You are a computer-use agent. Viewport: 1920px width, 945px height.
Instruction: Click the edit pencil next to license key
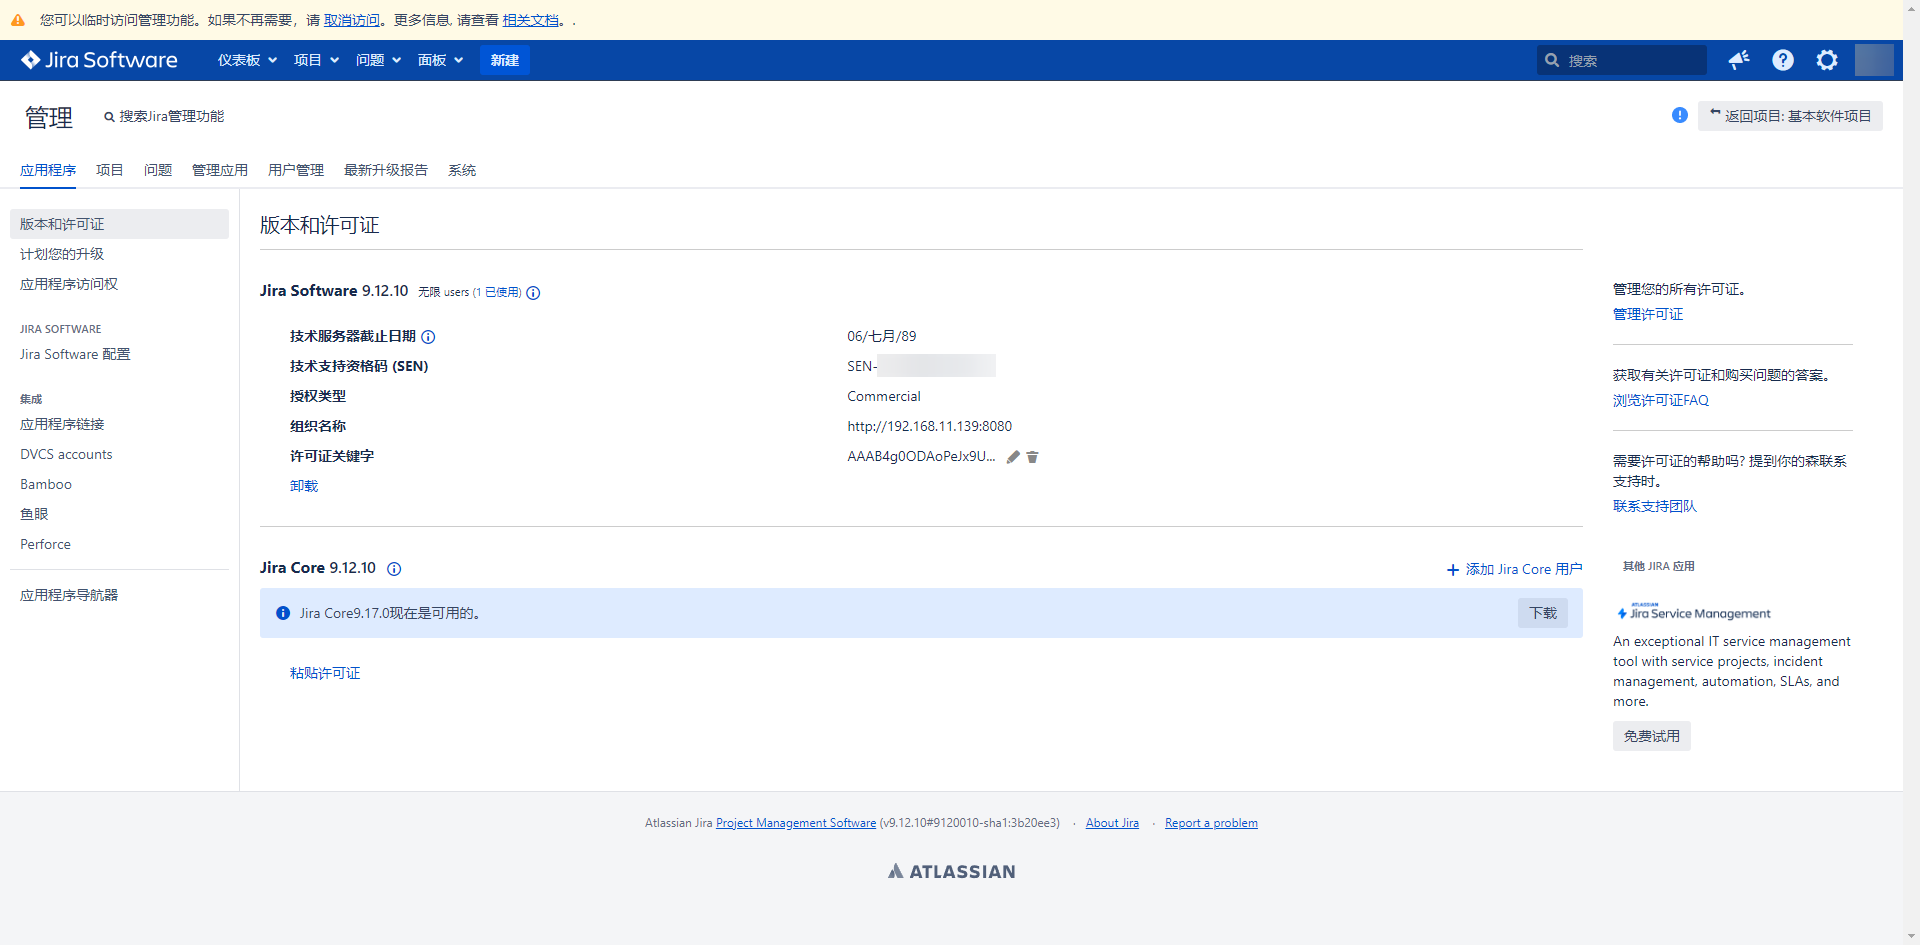(x=1013, y=457)
